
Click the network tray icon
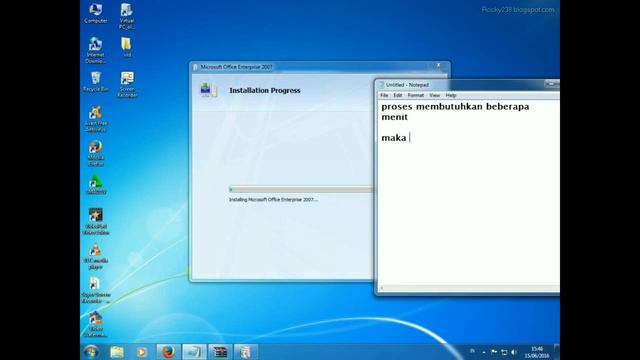pos(504,352)
